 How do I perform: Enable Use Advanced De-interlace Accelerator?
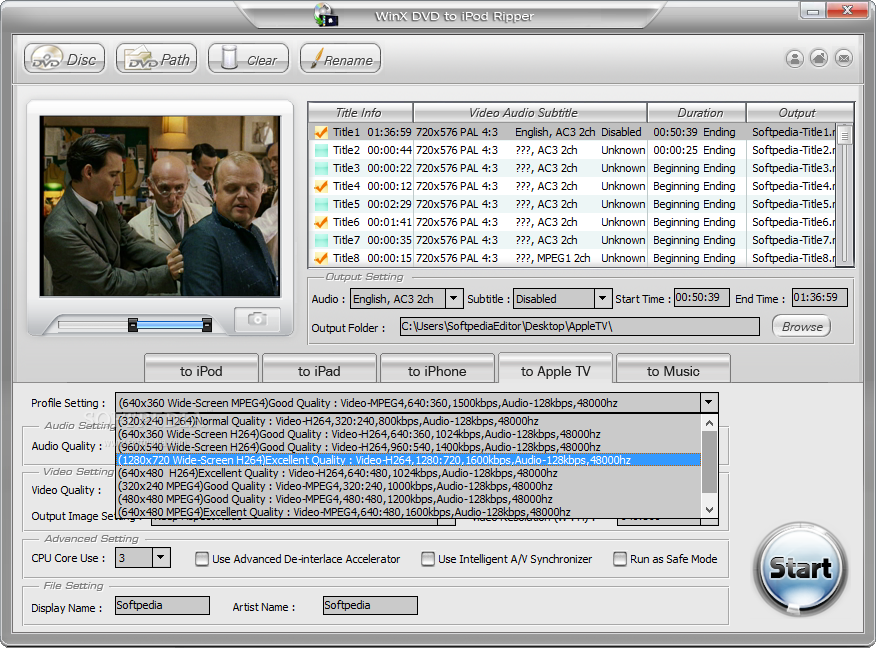(x=202, y=559)
